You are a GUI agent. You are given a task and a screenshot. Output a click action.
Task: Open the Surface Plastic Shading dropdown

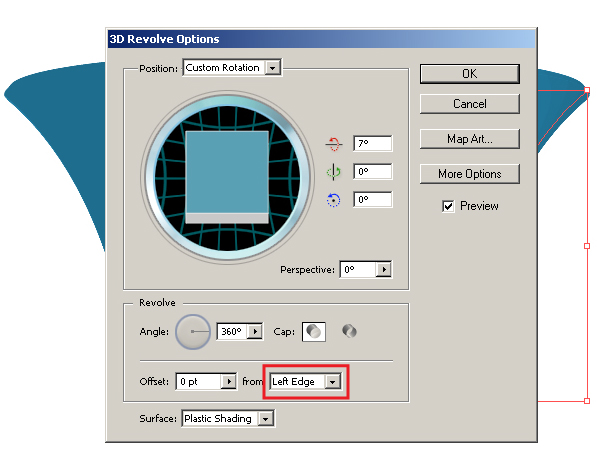(x=228, y=419)
